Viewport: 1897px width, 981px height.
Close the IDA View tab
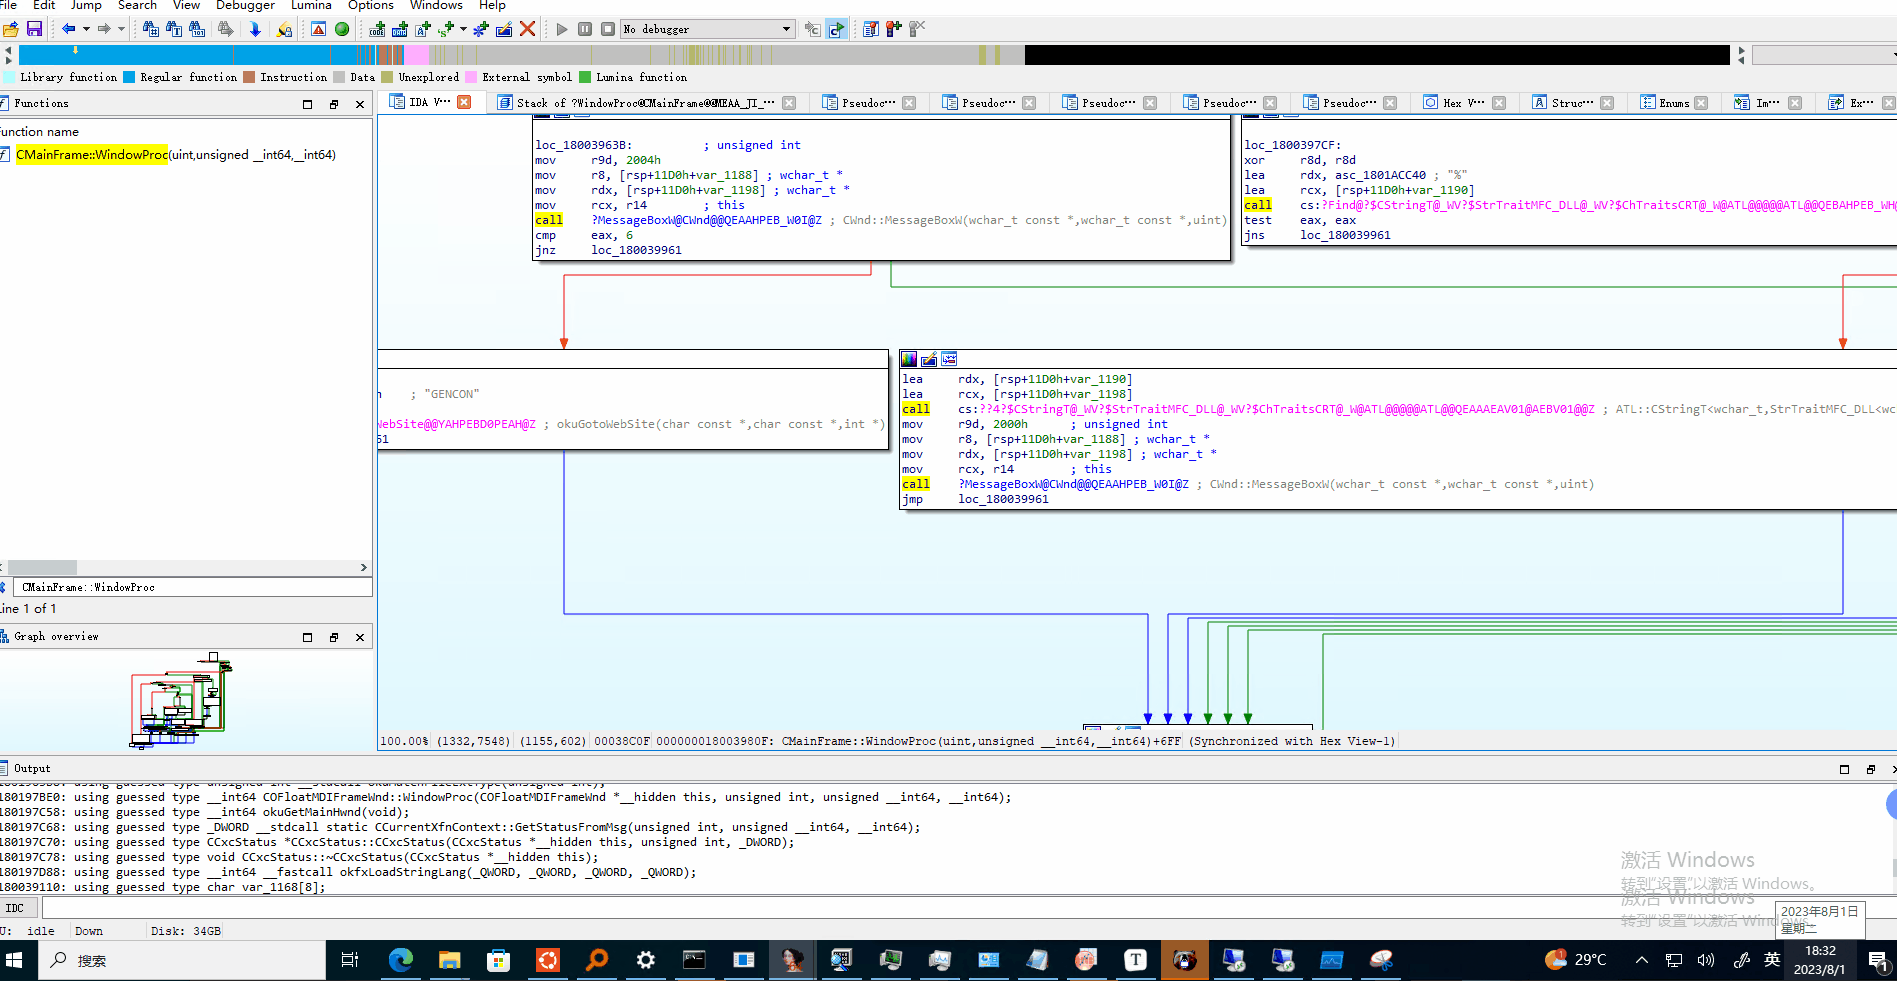(464, 102)
